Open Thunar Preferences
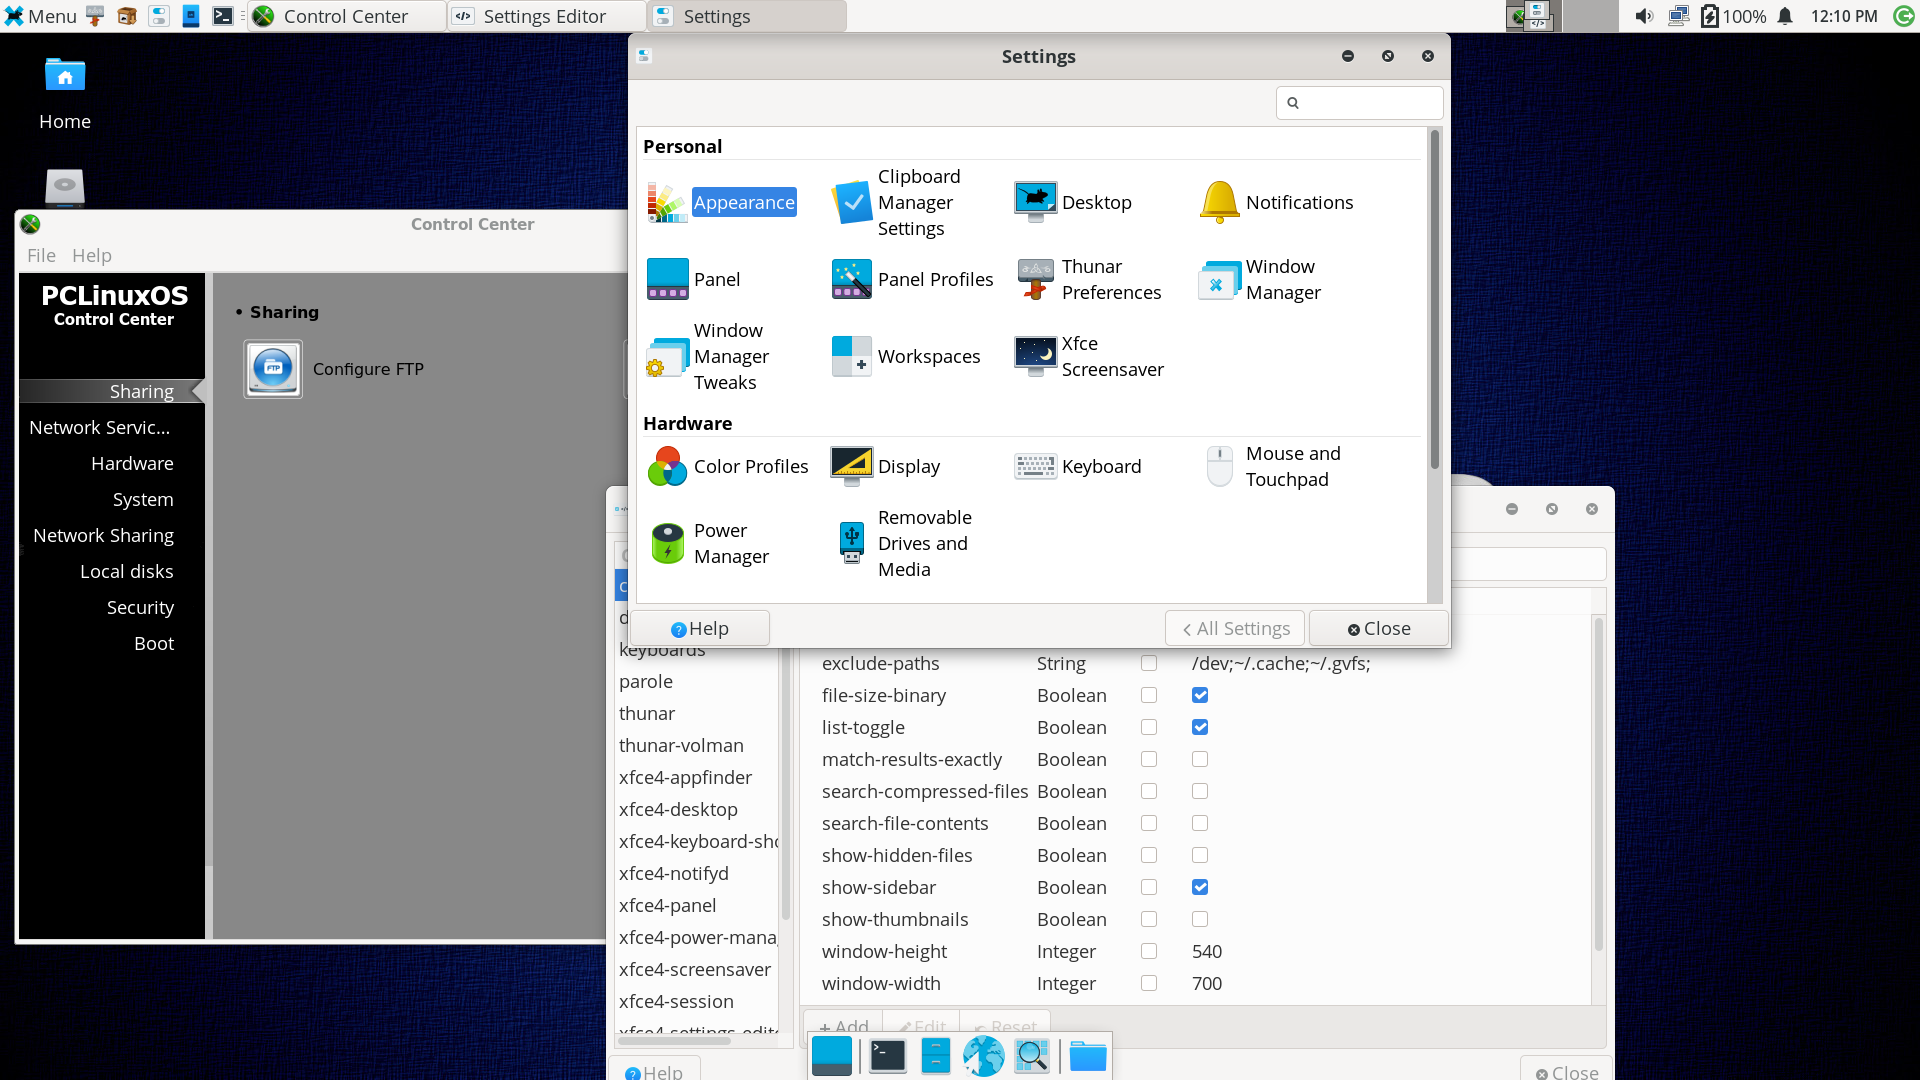Image resolution: width=1920 pixels, height=1080 pixels. click(1088, 280)
